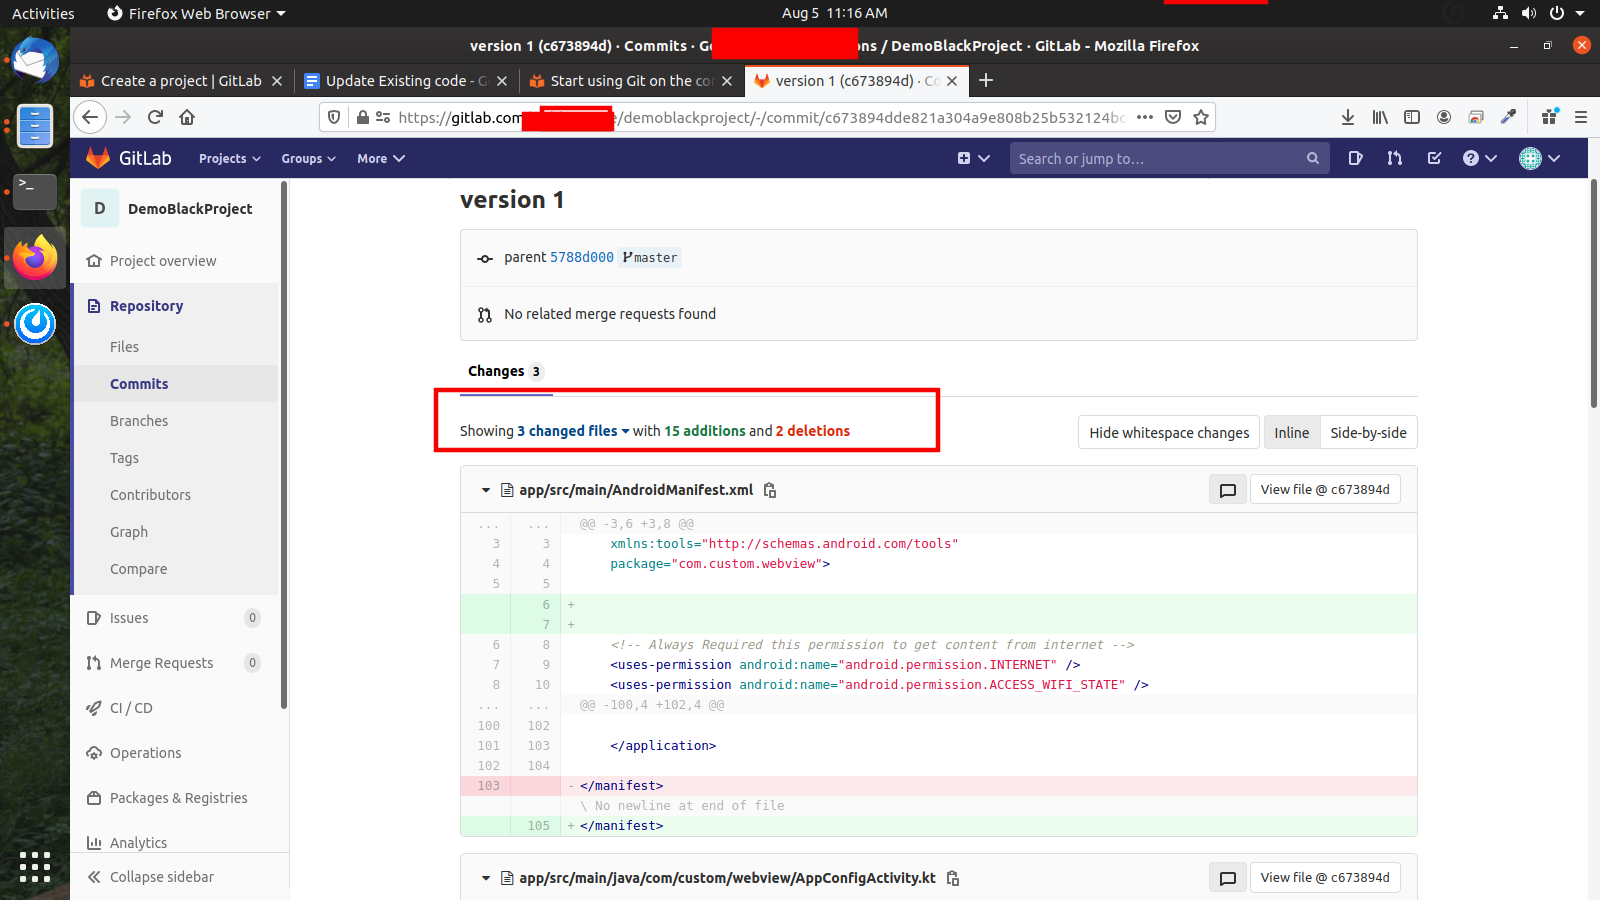Image resolution: width=1600 pixels, height=900 pixels.
Task: Open the To-Do list checkmark icon
Action: pyautogui.click(x=1434, y=158)
